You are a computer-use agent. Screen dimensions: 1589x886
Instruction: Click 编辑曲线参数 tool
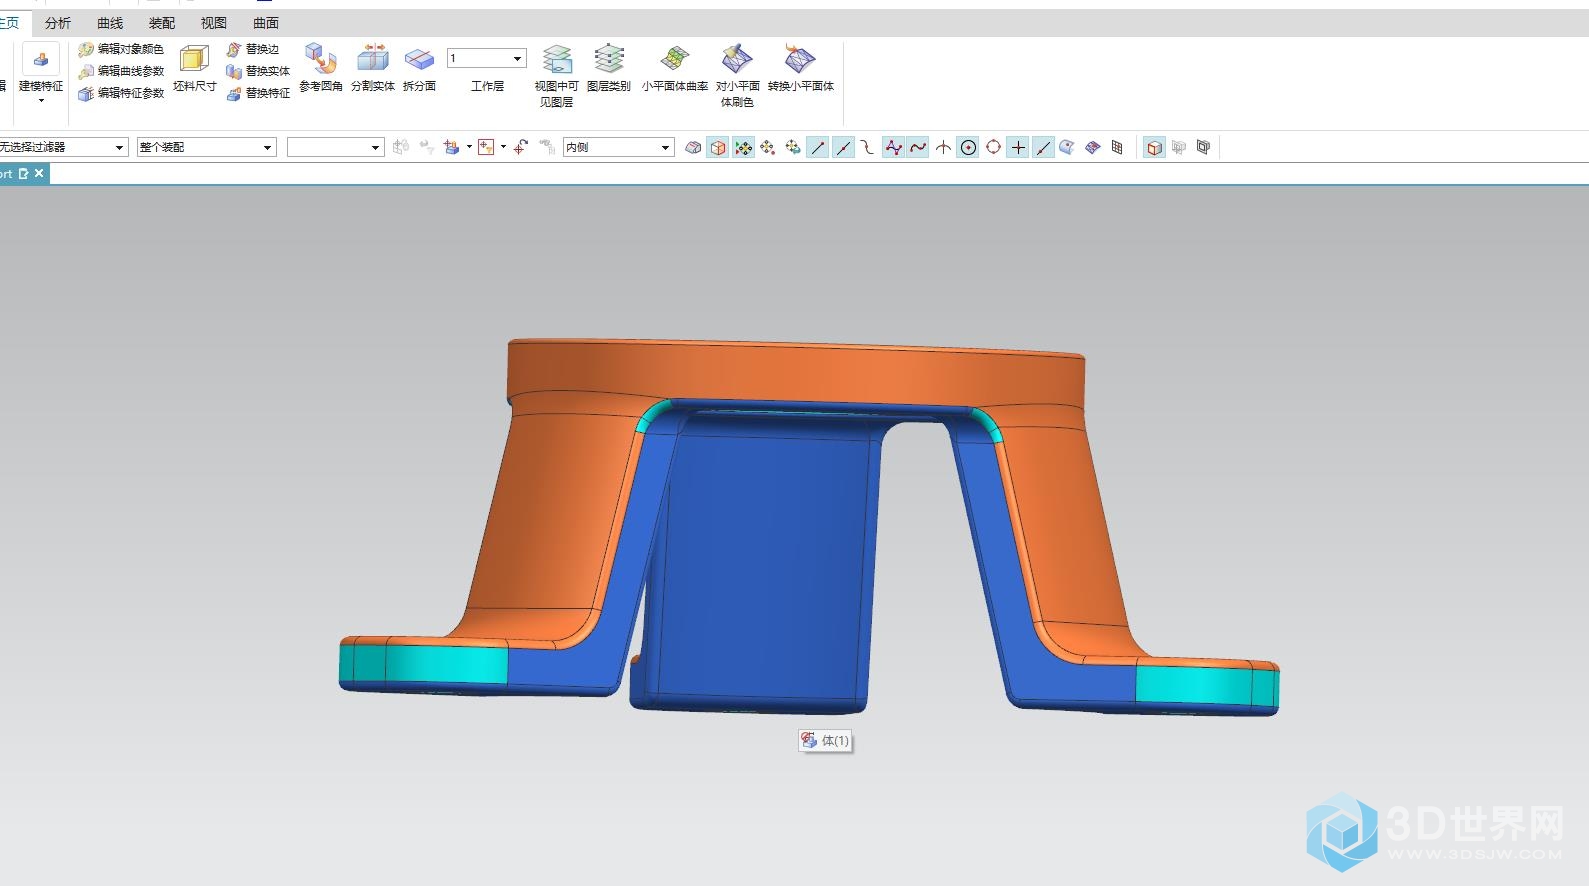(122, 71)
